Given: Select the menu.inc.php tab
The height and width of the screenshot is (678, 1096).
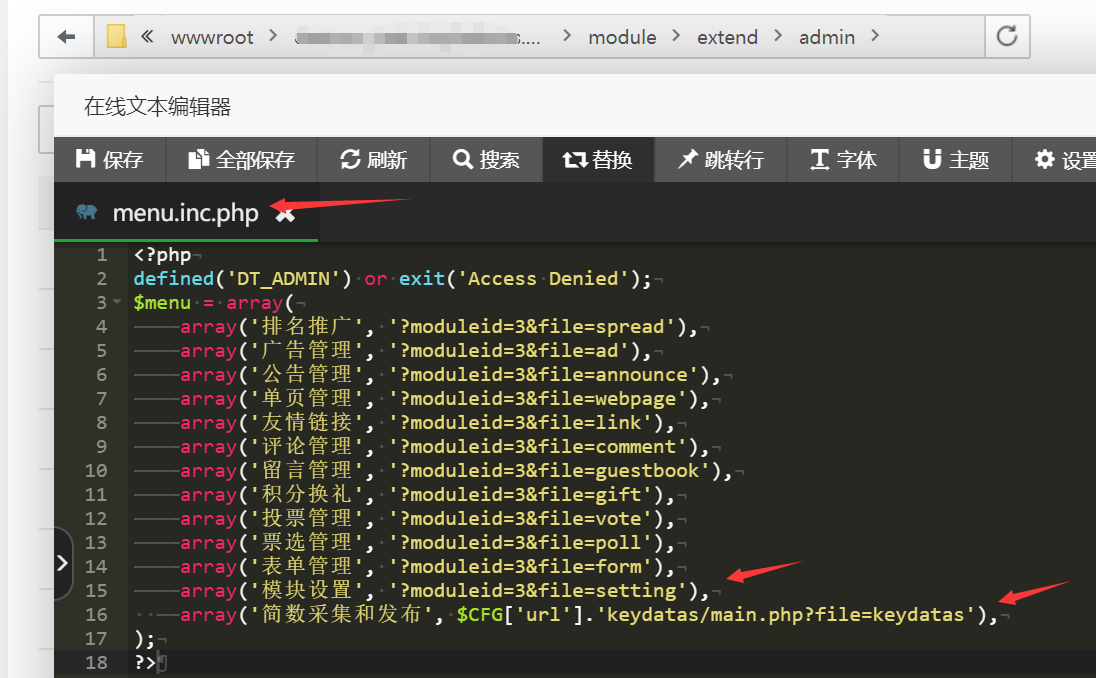Looking at the screenshot, I should (x=185, y=212).
